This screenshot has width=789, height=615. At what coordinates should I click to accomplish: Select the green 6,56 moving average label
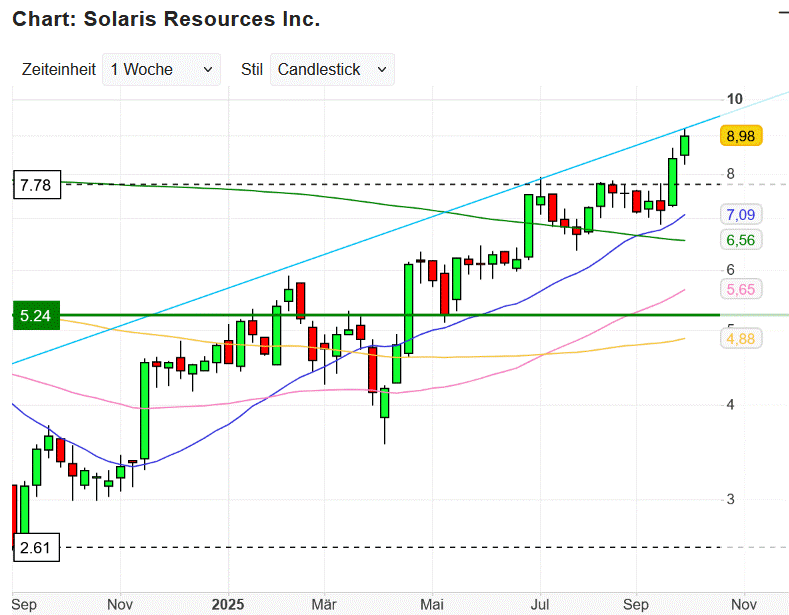740,240
